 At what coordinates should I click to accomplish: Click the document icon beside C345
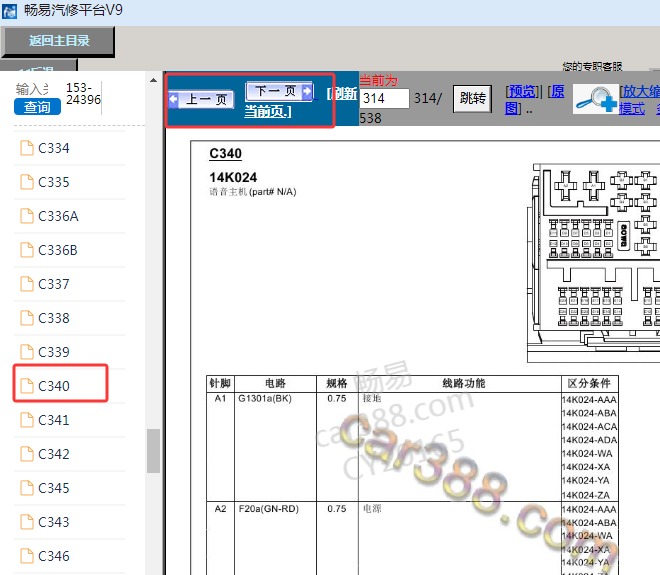[x=27, y=488]
